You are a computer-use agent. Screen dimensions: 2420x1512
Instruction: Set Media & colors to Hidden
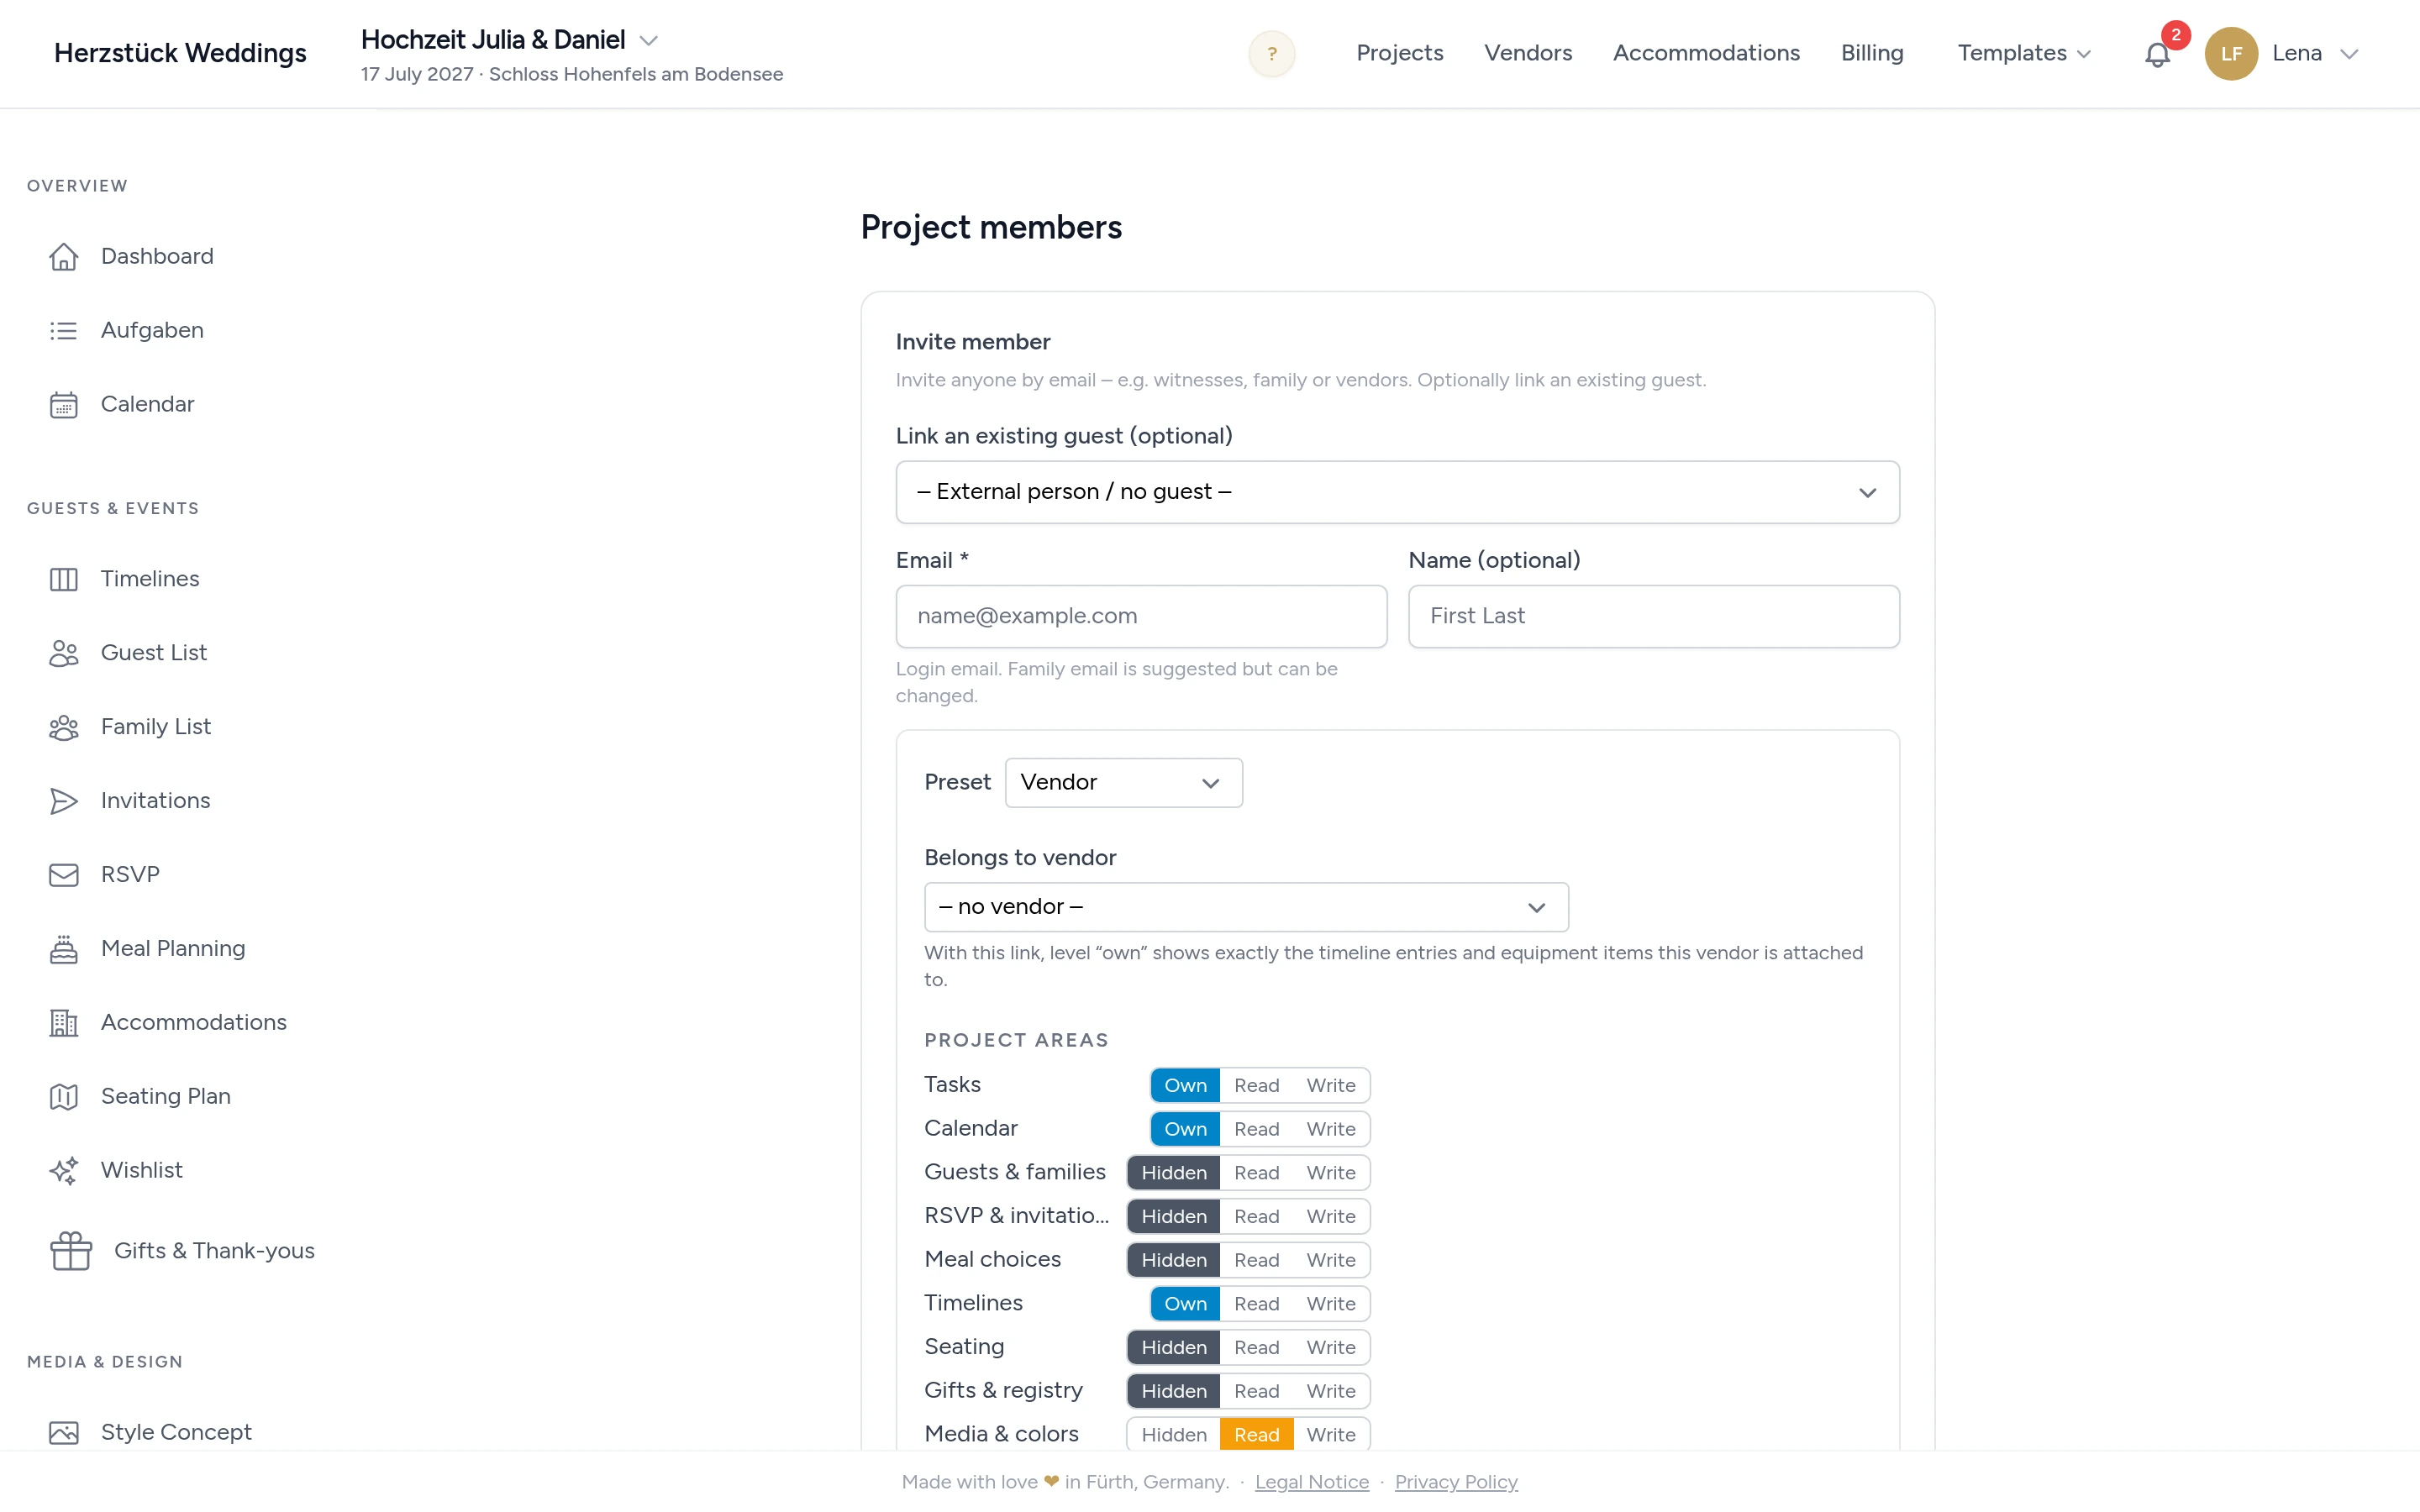(1174, 1435)
